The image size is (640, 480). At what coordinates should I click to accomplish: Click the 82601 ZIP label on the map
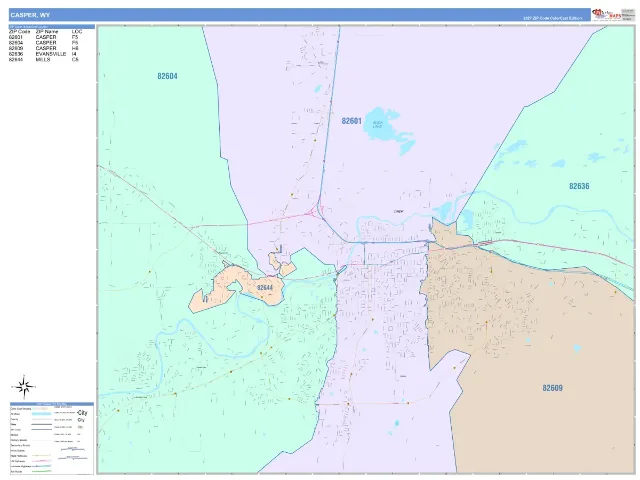pos(351,121)
